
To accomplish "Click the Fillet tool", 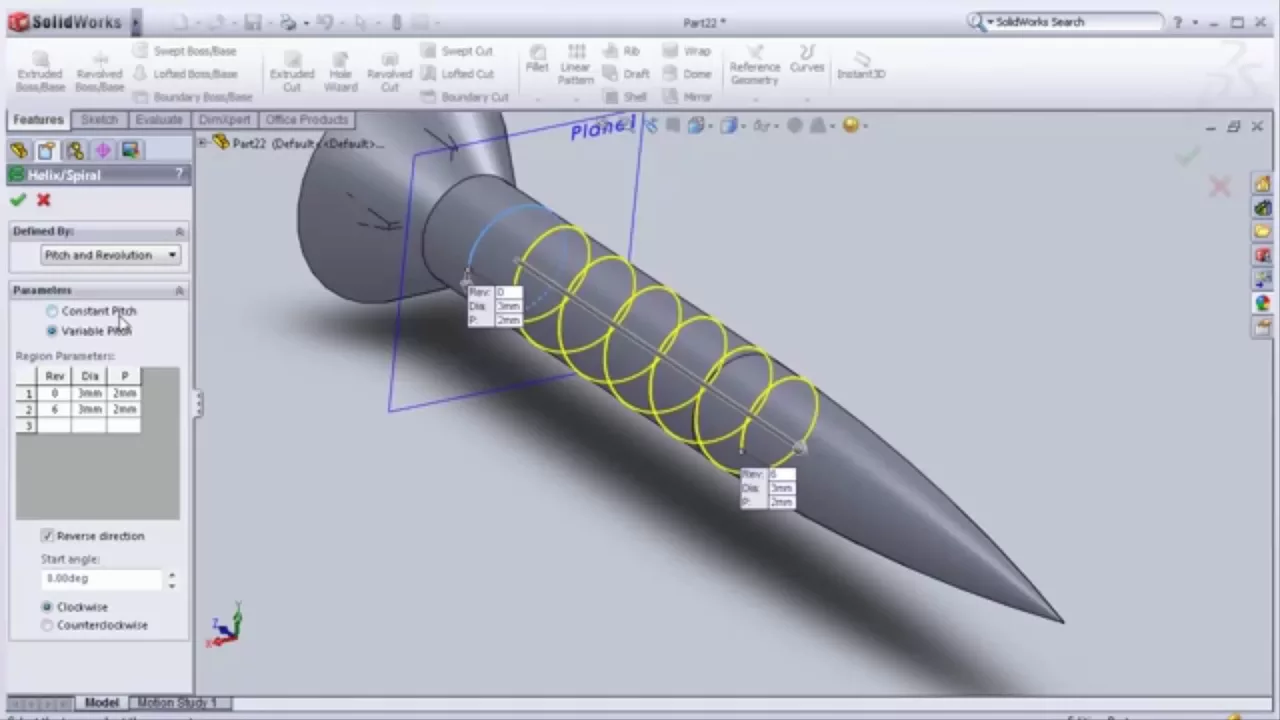I will pos(537,60).
